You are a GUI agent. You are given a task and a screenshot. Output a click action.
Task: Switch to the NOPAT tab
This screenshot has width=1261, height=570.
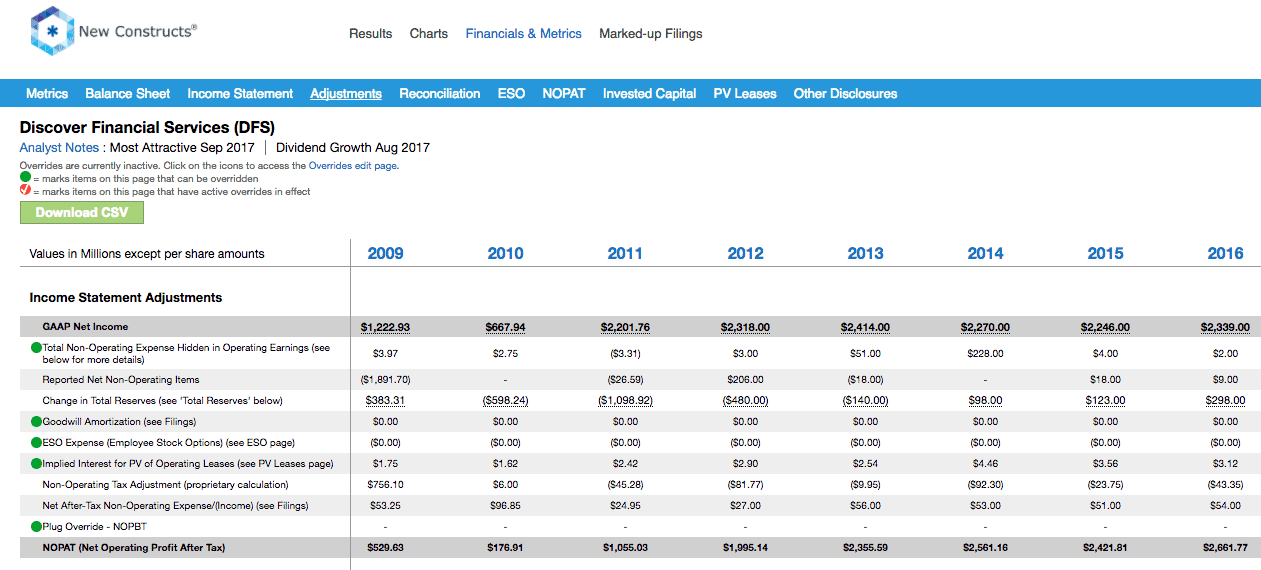(x=564, y=93)
